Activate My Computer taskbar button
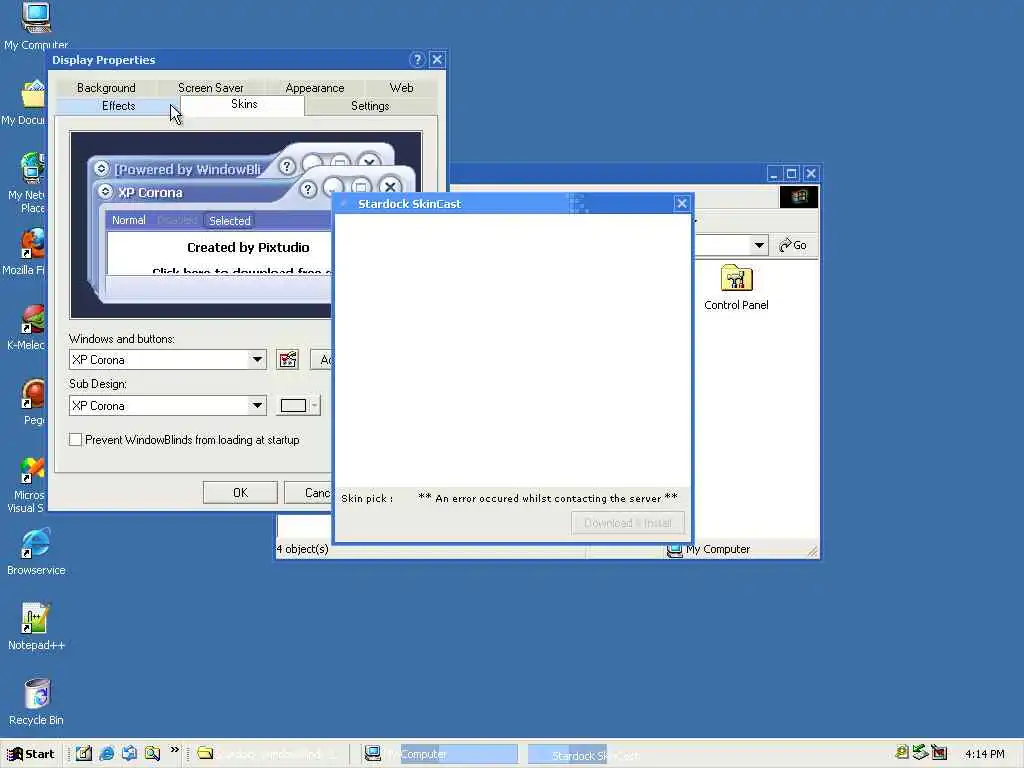The image size is (1024, 768). click(441, 754)
